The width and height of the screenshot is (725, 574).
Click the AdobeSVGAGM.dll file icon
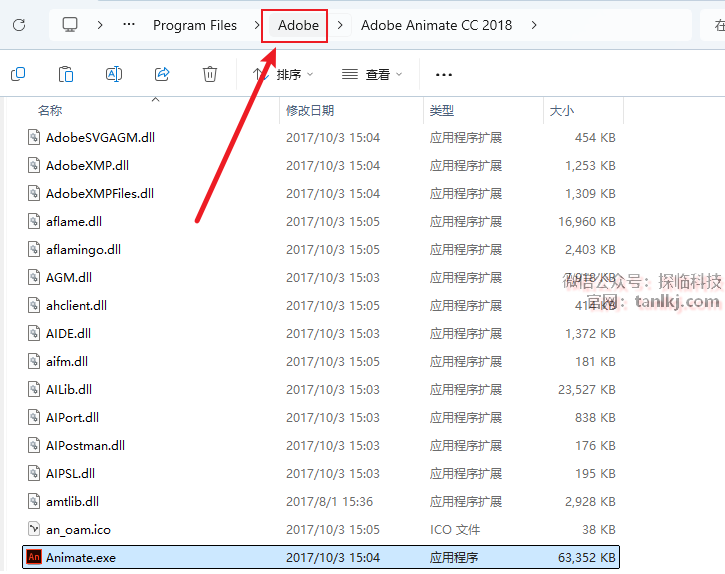(34, 137)
